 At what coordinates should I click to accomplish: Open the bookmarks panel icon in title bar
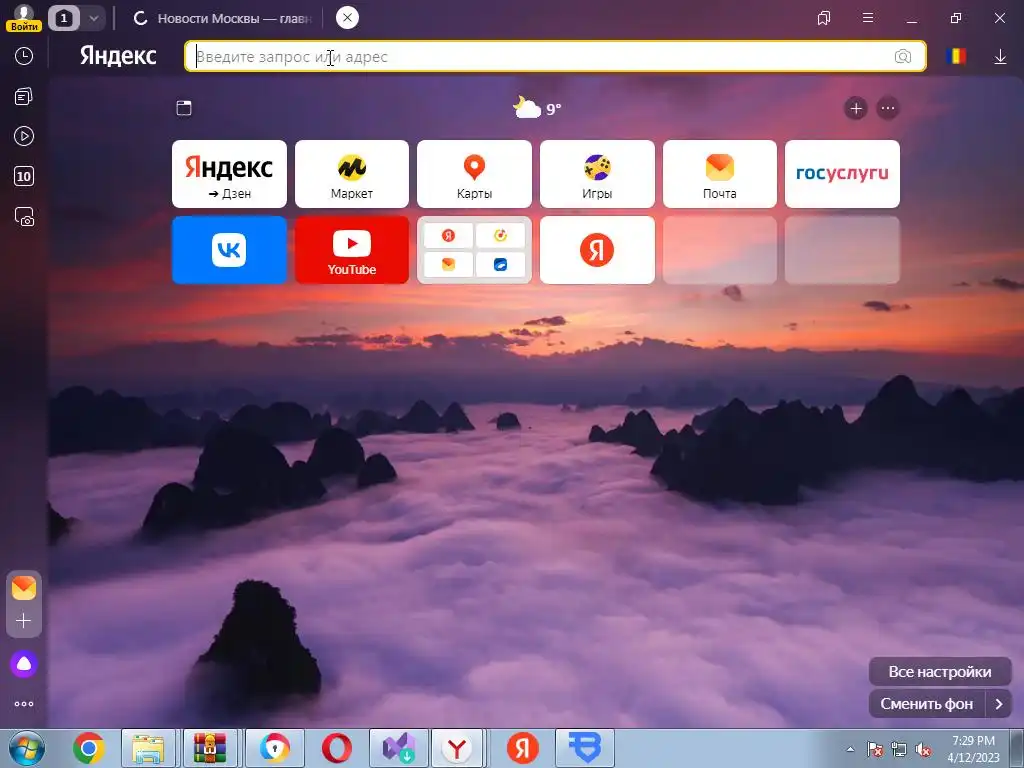pyautogui.click(x=824, y=18)
